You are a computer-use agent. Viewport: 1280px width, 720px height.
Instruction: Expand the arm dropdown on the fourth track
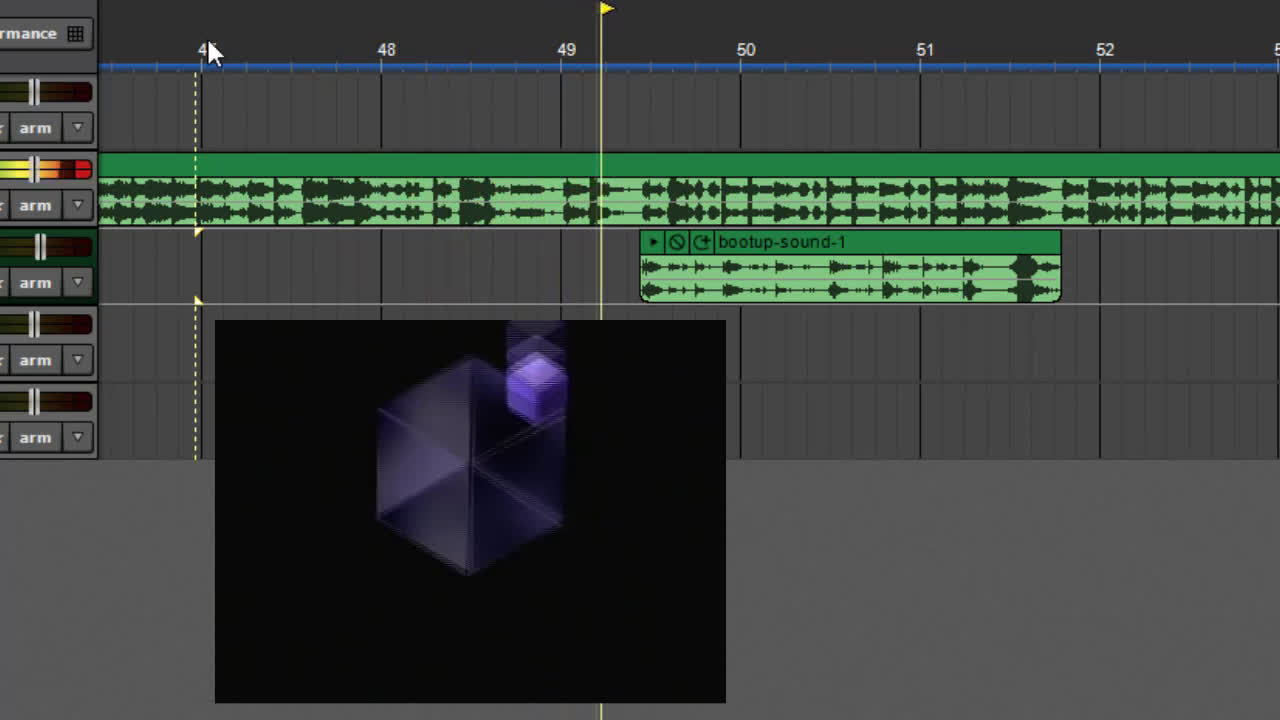tap(77, 360)
